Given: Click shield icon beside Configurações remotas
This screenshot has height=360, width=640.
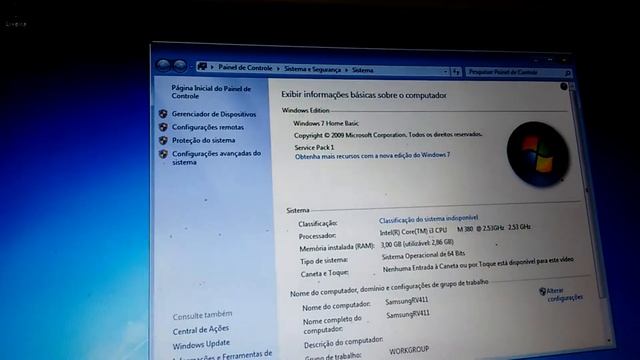Looking at the screenshot, I should point(163,127).
